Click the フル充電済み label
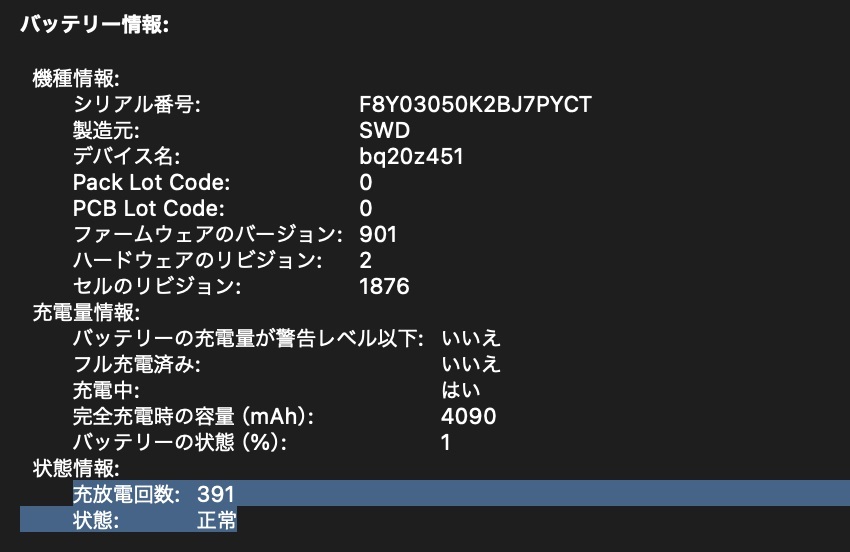 click(x=137, y=364)
